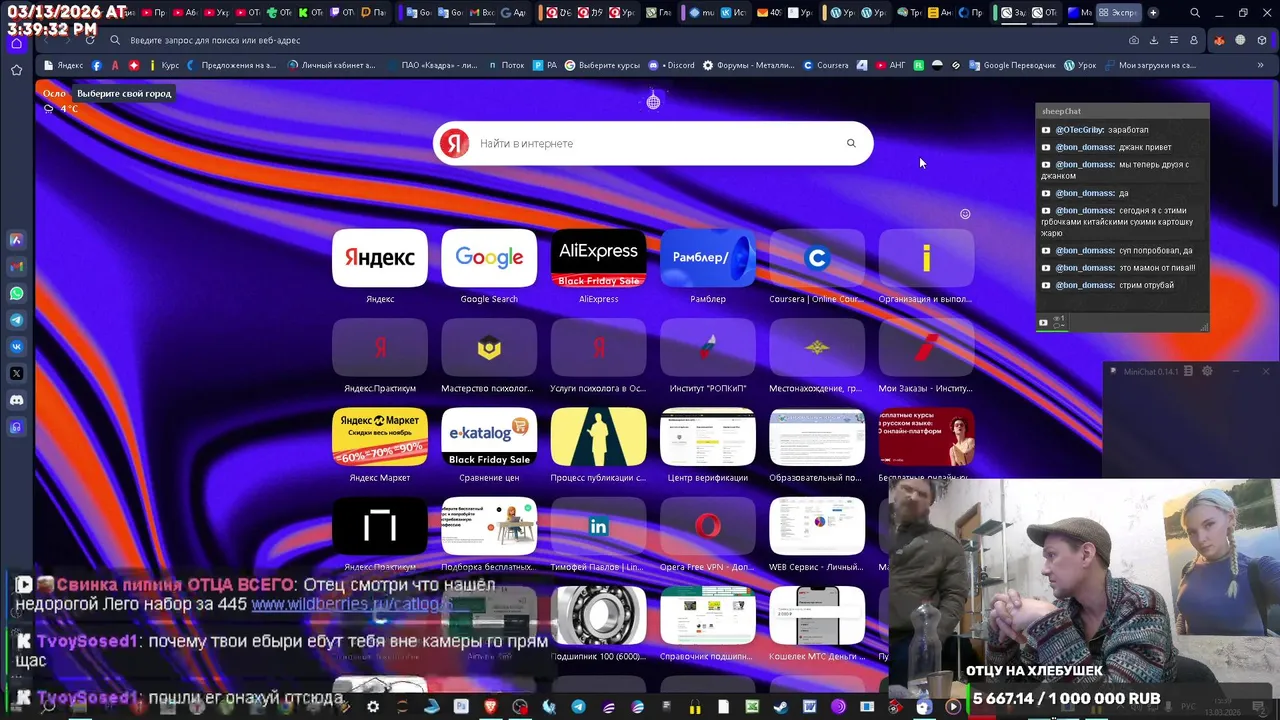Open the Личный кабинет bookmark
Viewport: 1280px width, 720px height.
point(332,65)
